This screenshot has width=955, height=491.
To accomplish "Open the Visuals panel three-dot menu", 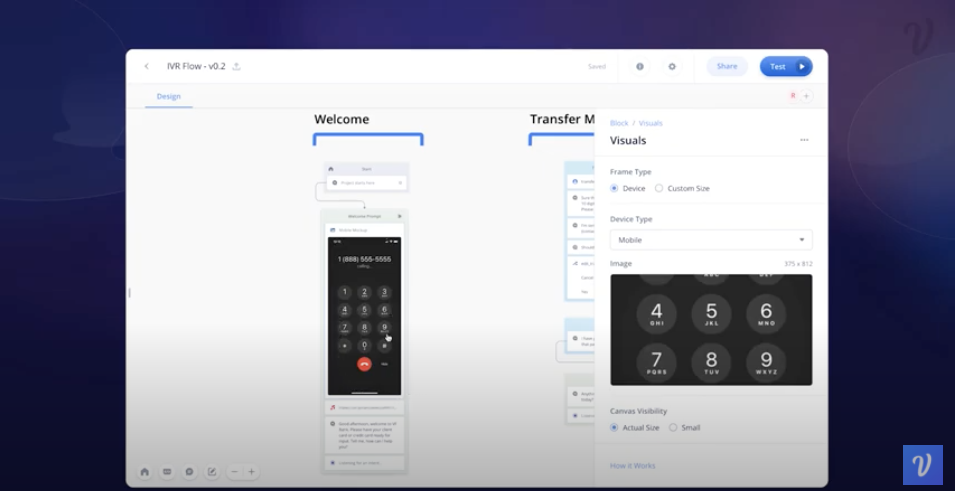I will tap(804, 140).
